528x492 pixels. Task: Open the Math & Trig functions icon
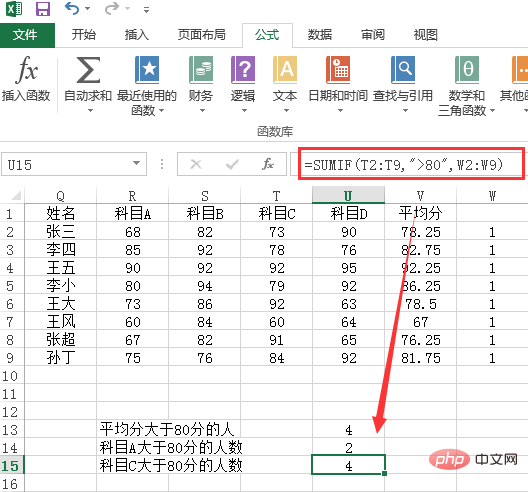[x=467, y=70]
